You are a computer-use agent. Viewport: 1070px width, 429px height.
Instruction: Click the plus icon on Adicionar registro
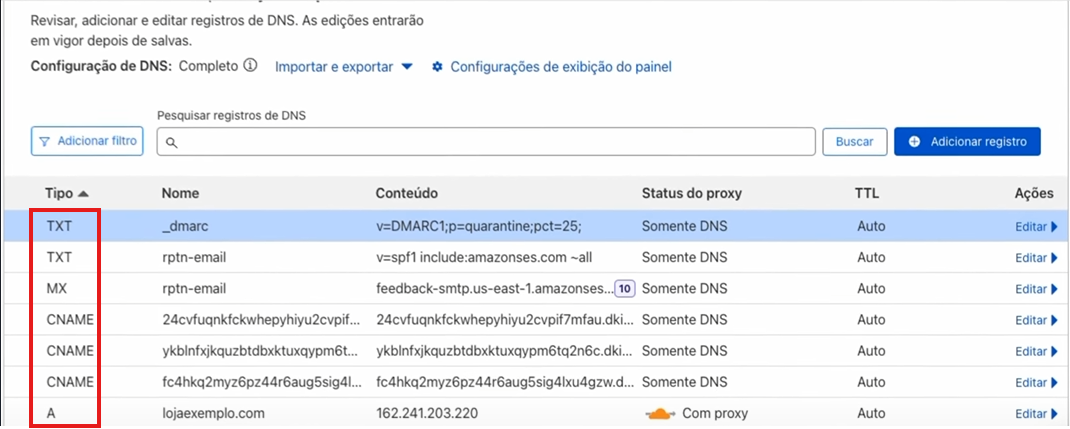tap(915, 141)
